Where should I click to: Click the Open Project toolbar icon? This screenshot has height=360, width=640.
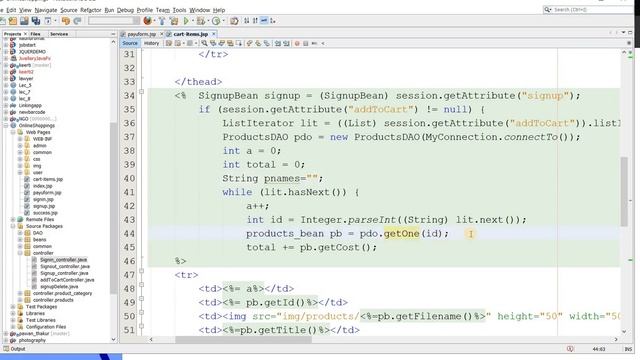(x=24, y=21)
